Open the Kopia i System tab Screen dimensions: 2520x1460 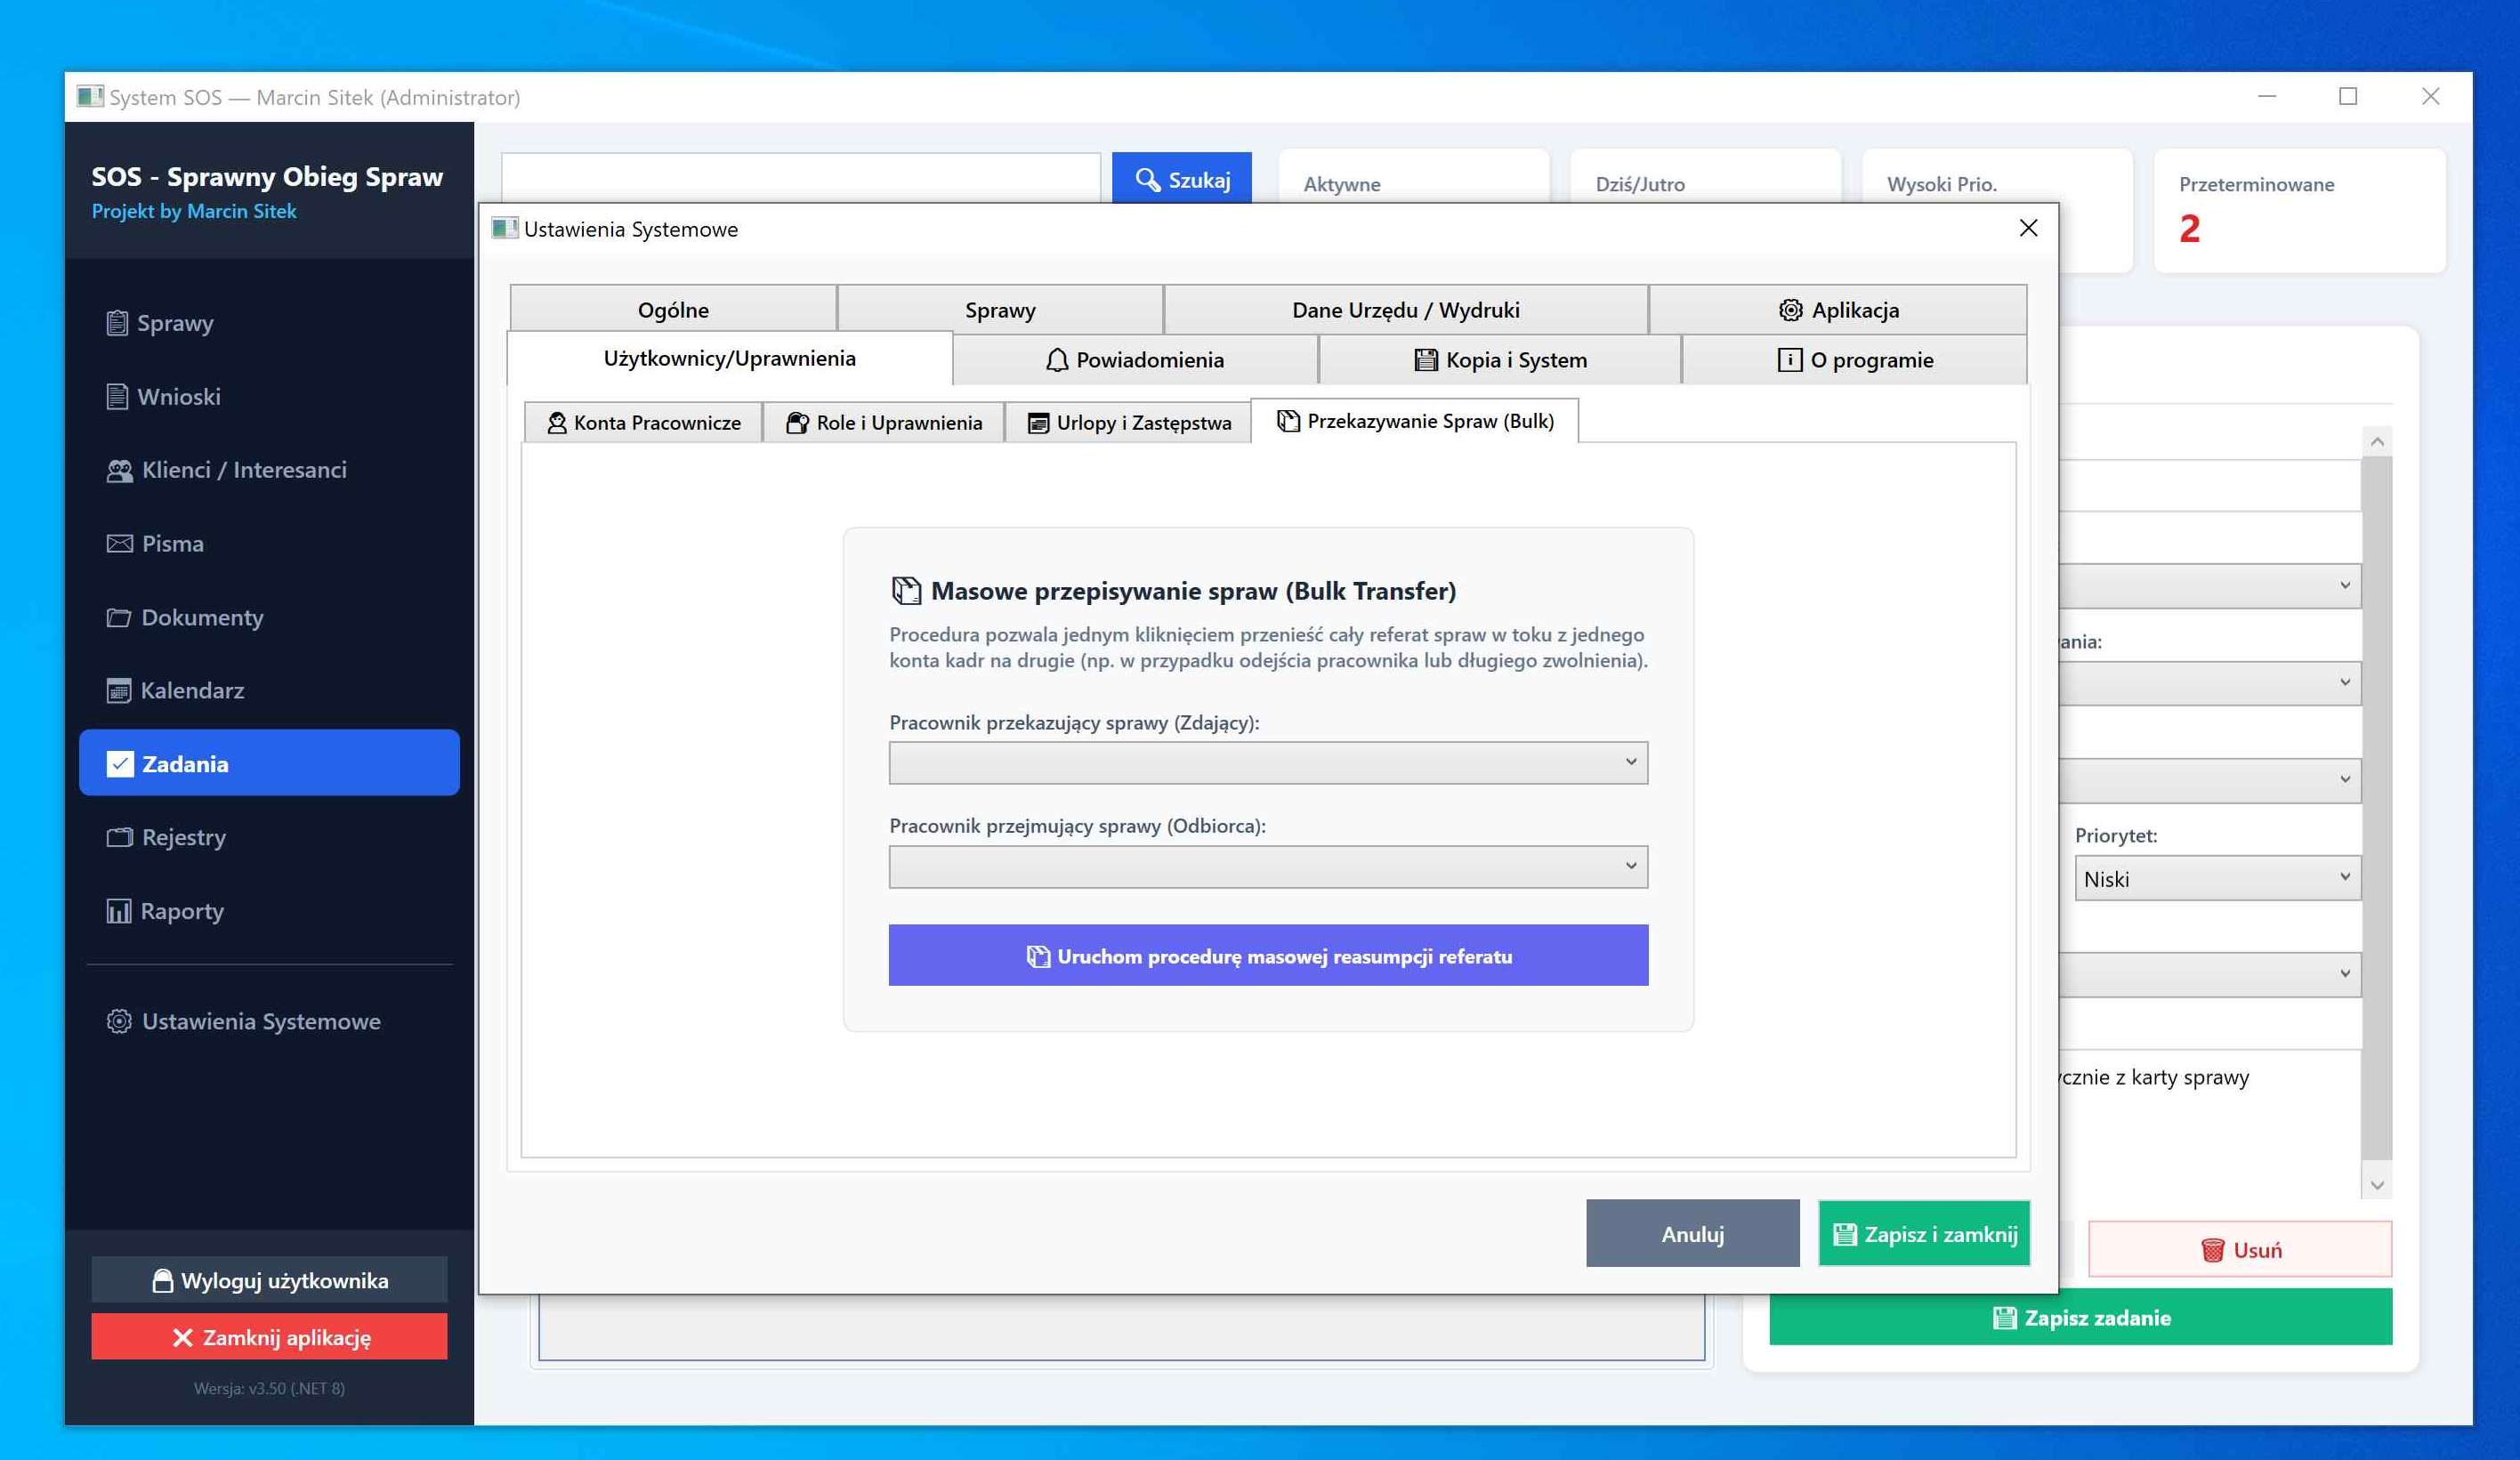pyautogui.click(x=1500, y=360)
